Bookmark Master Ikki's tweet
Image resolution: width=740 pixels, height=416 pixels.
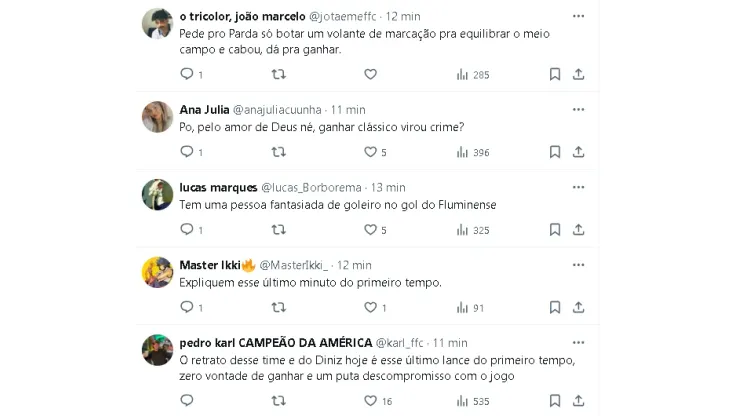[555, 308]
